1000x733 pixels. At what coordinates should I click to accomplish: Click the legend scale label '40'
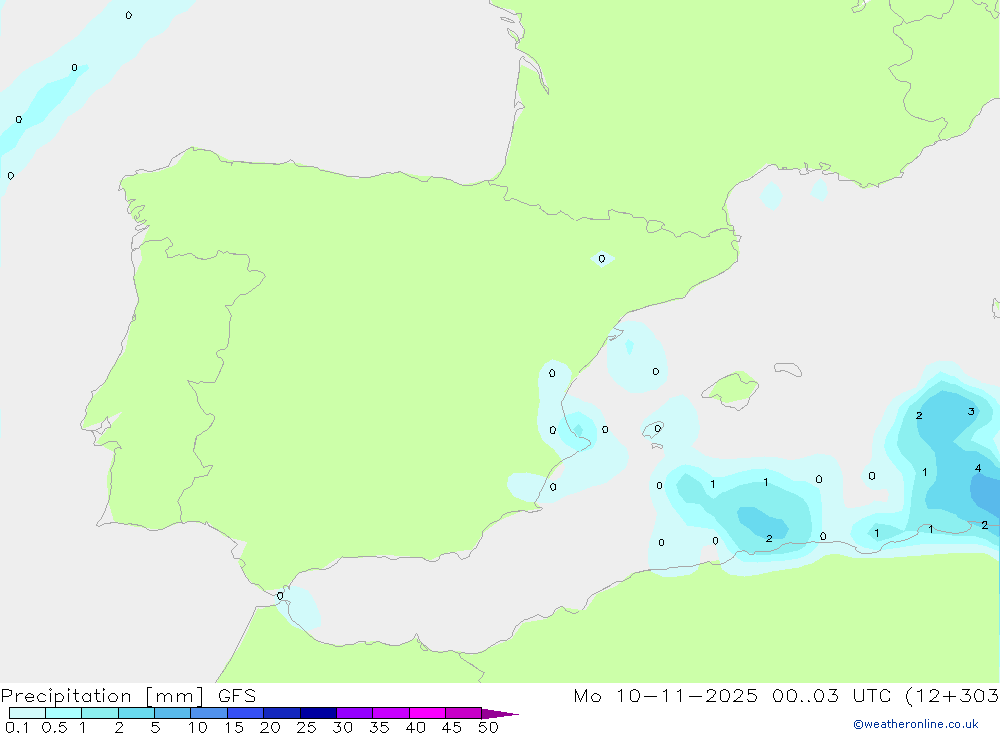(x=415, y=727)
